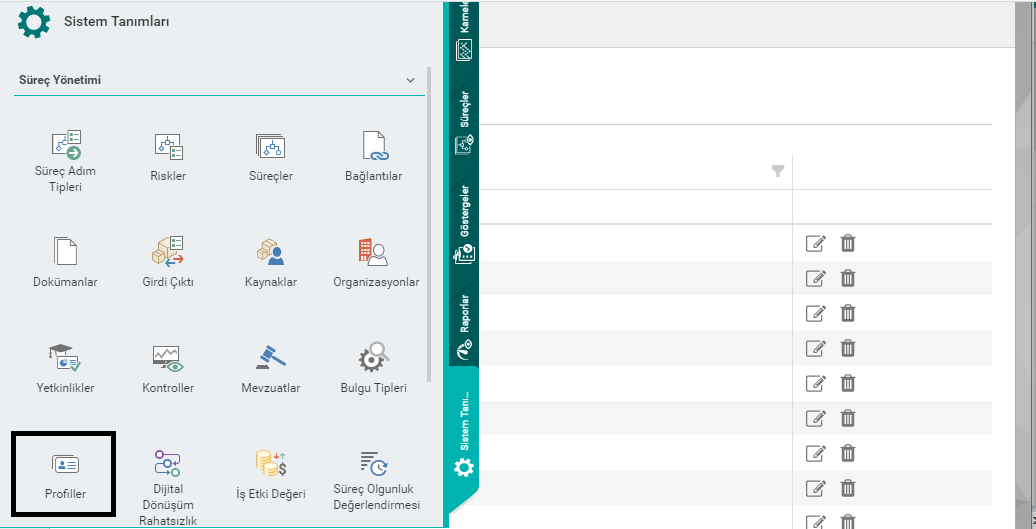
Task: Delete the fourth table row
Action: (848, 348)
